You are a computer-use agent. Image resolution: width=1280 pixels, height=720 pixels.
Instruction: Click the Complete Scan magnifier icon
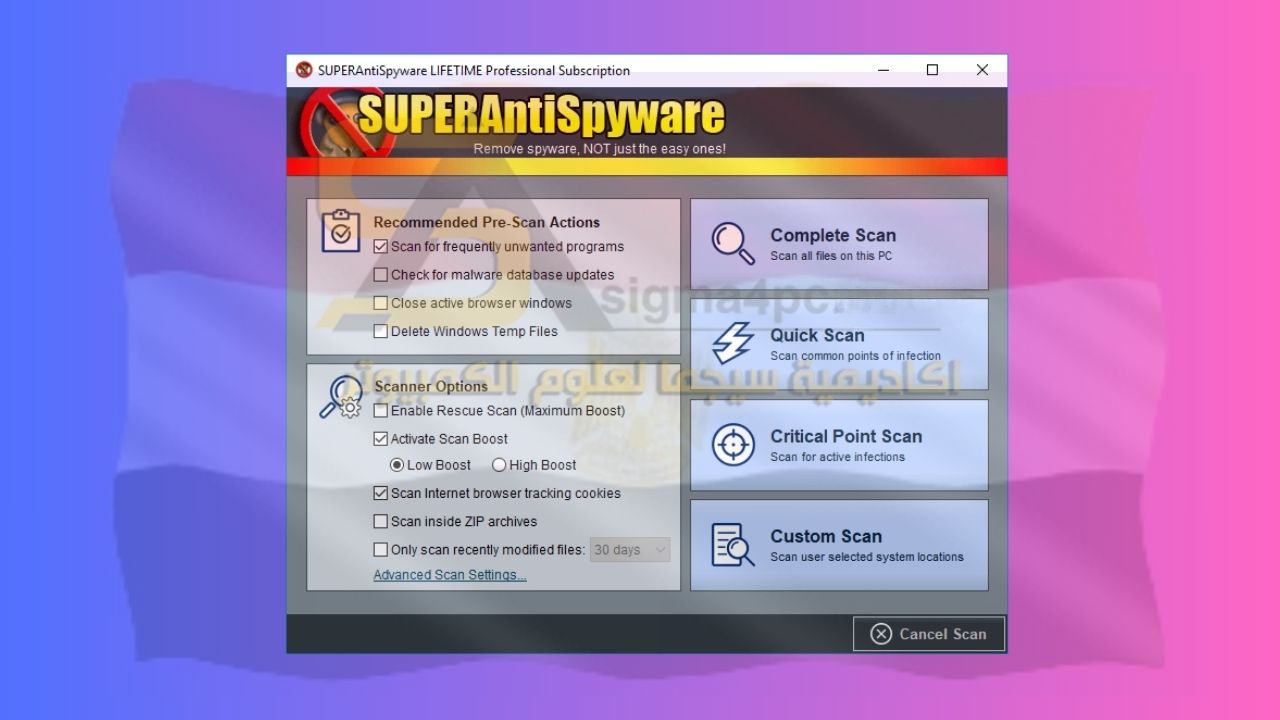pos(732,243)
